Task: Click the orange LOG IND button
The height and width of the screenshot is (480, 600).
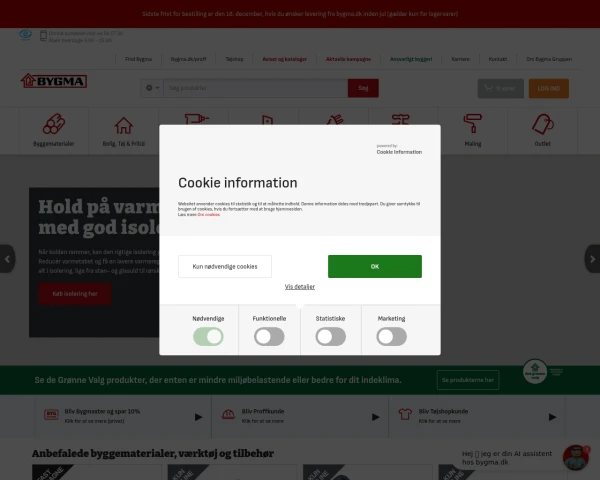Action: [549, 88]
